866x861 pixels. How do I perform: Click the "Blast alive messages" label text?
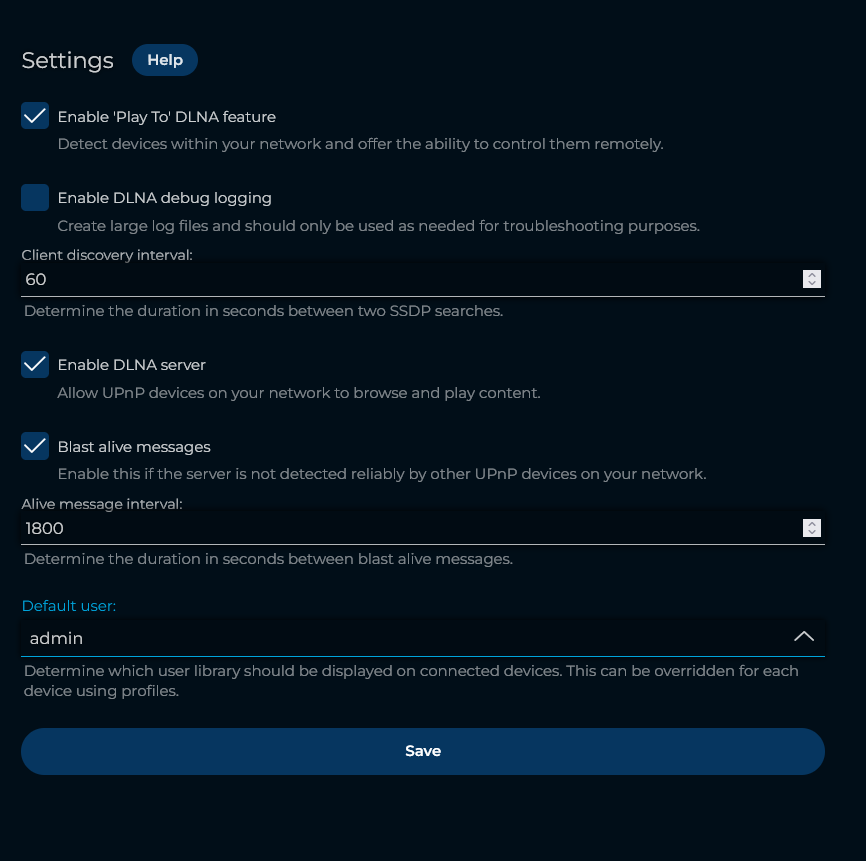pos(134,447)
